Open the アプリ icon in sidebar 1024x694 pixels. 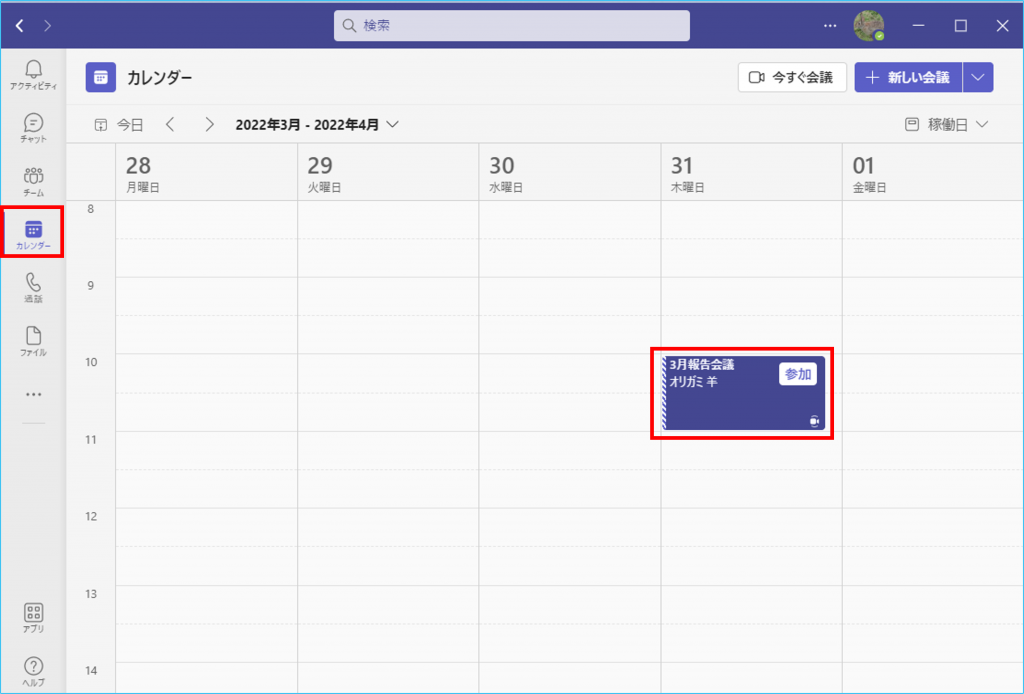click(x=33, y=617)
